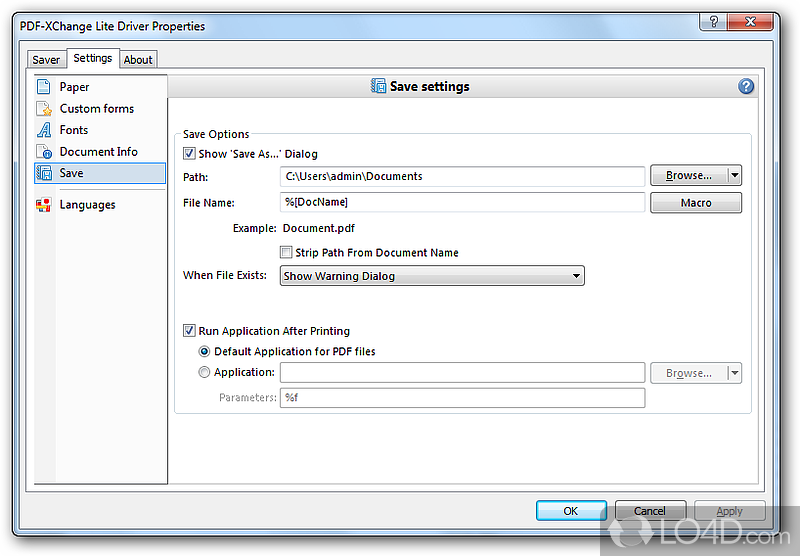The image size is (800, 556).
Task: Click the OK button
Action: coord(571,511)
